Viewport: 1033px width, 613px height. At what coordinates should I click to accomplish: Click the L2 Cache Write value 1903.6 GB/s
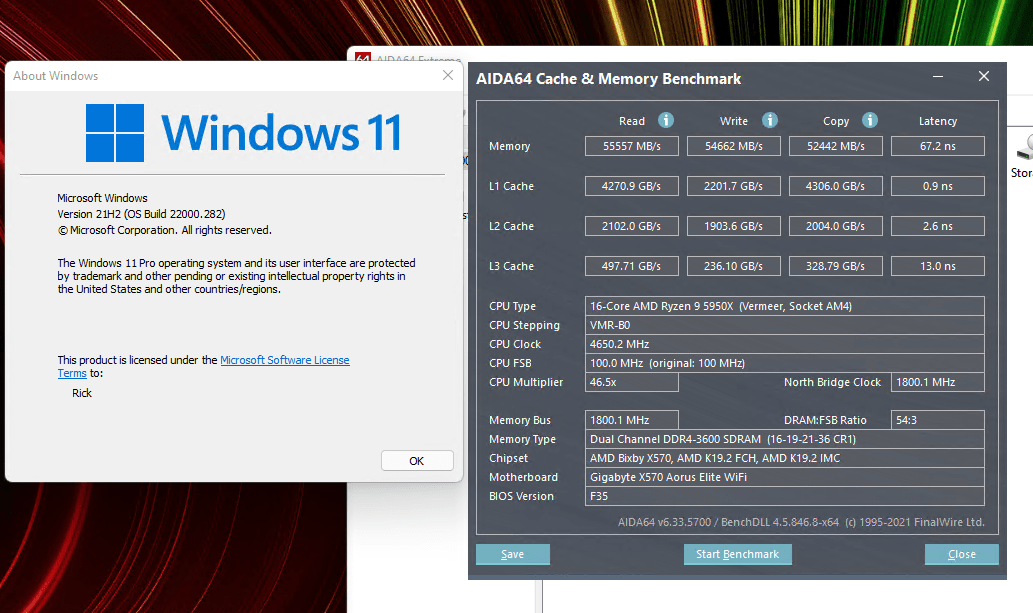coord(734,226)
